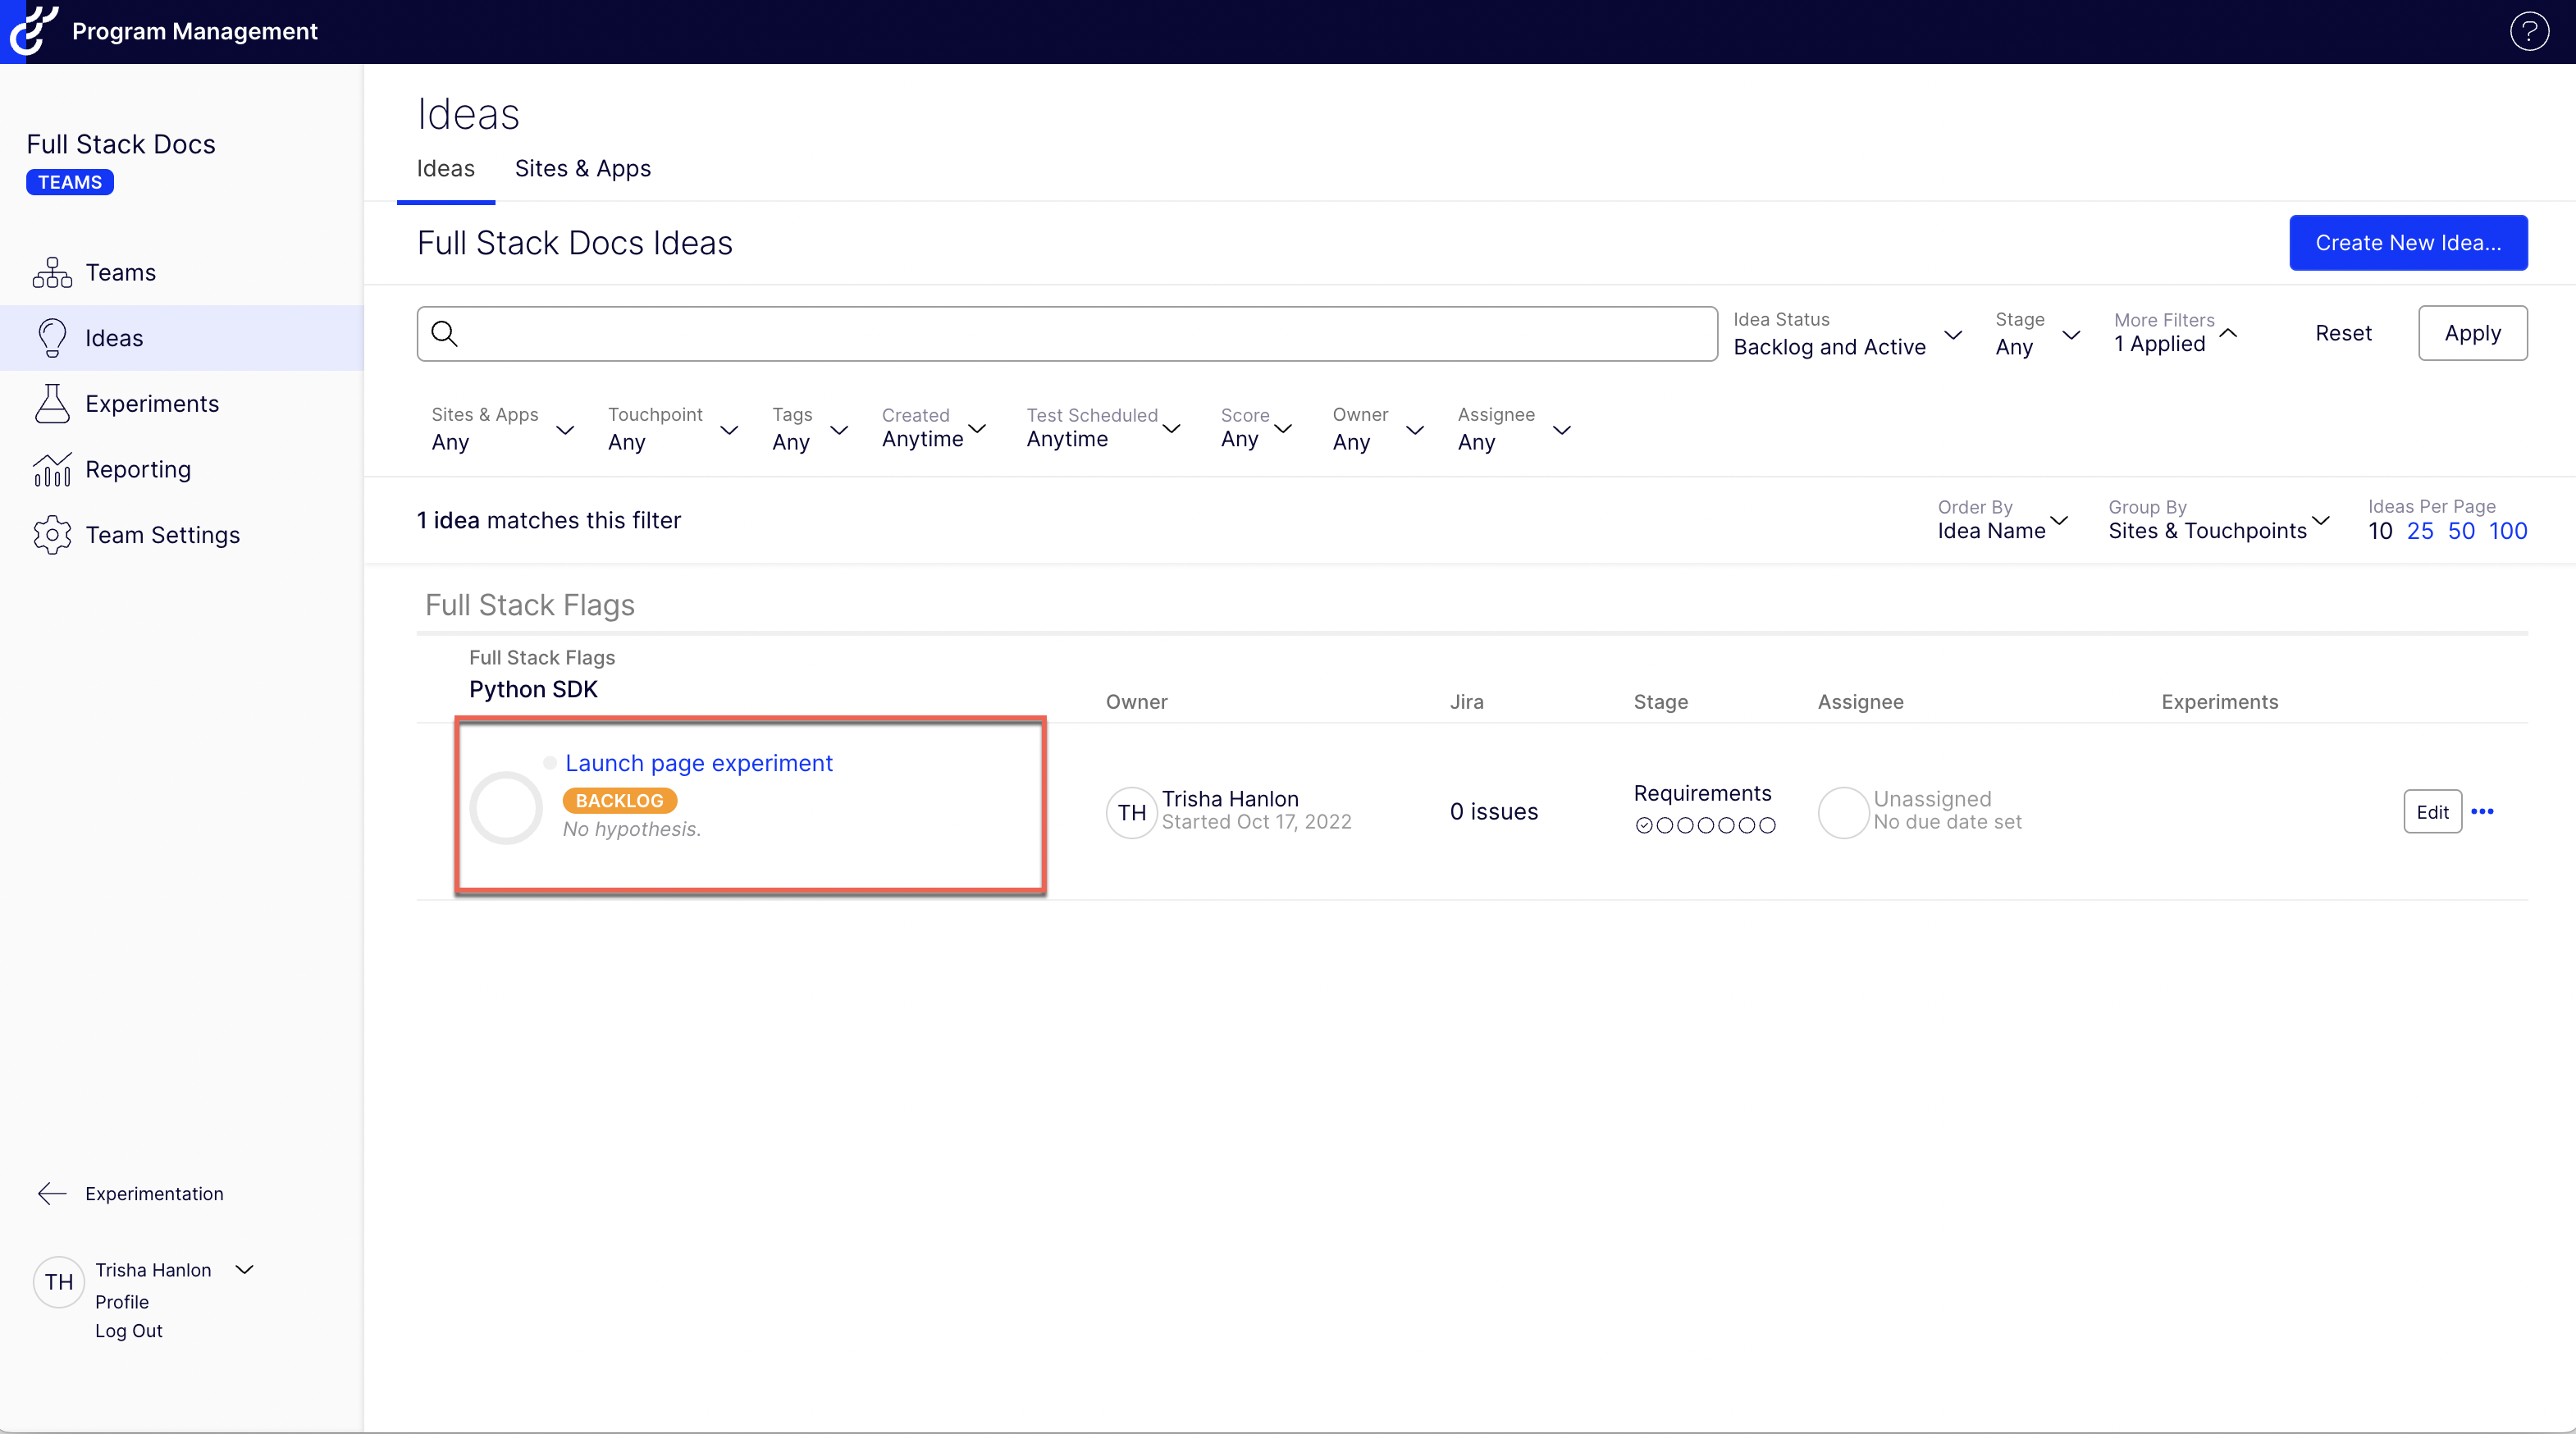
Task: Open the Touchpoint filter dropdown
Action: (x=673, y=429)
